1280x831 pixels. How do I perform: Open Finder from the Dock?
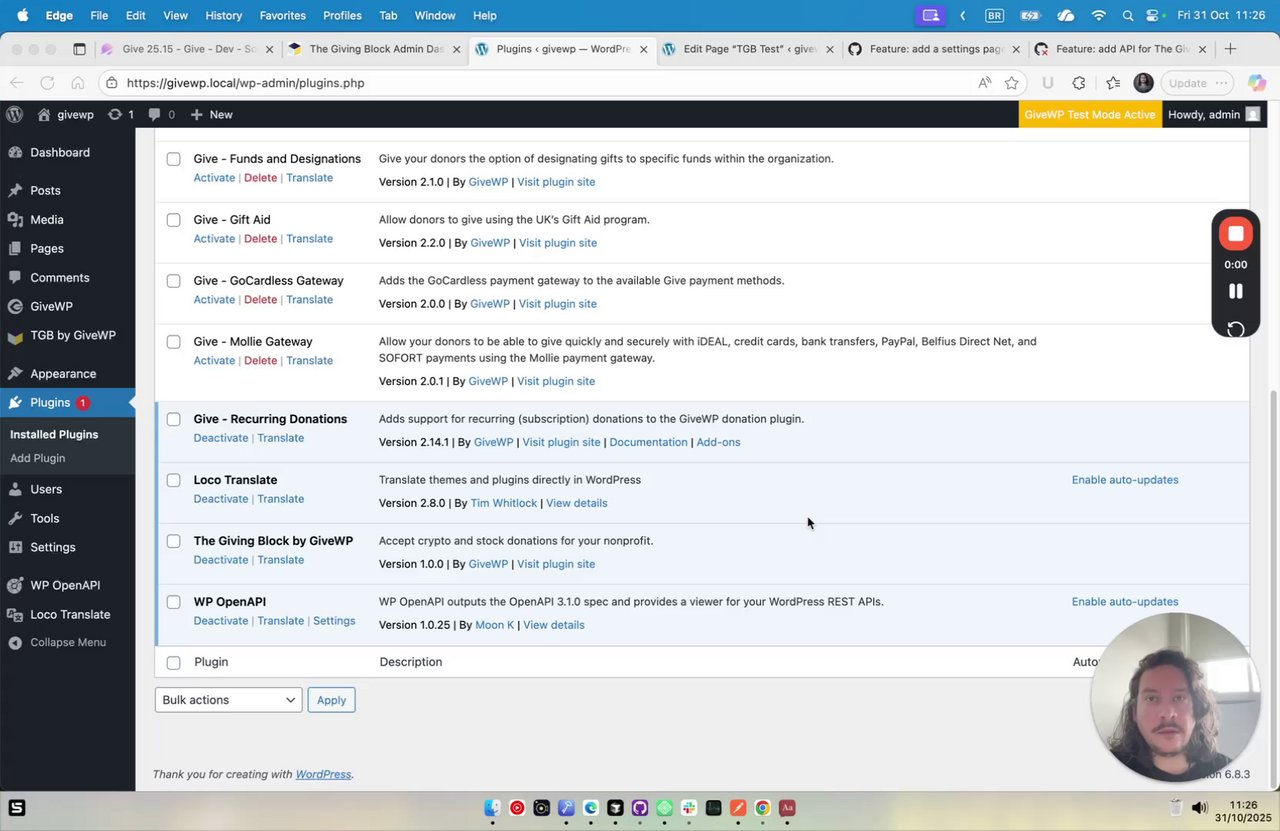(492, 808)
